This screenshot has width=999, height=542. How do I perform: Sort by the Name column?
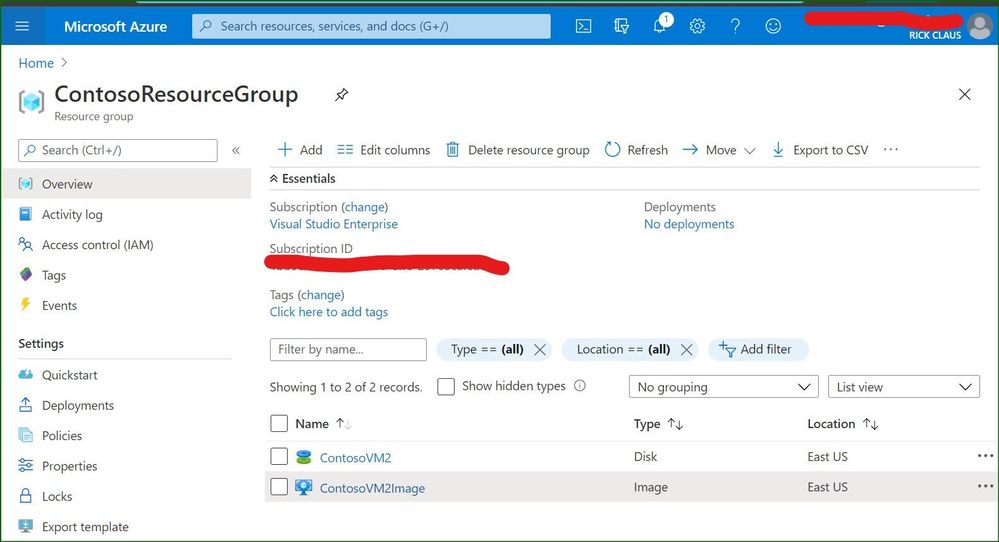[323, 424]
